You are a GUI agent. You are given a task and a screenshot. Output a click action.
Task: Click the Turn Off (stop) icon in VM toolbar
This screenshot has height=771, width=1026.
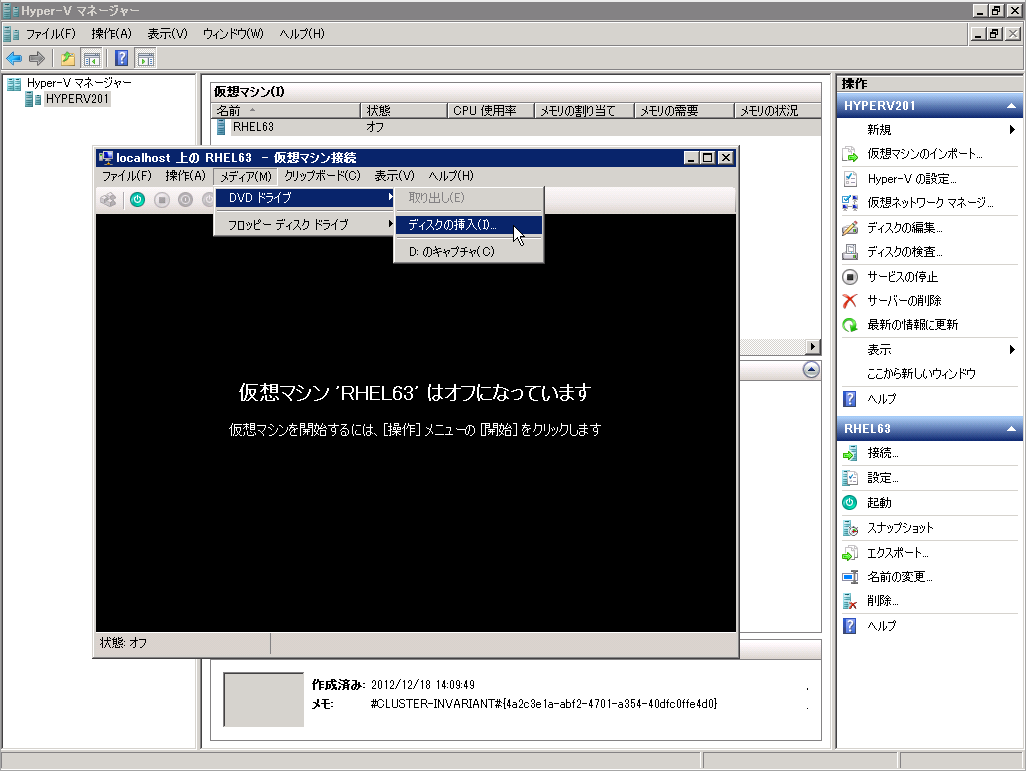coord(162,200)
